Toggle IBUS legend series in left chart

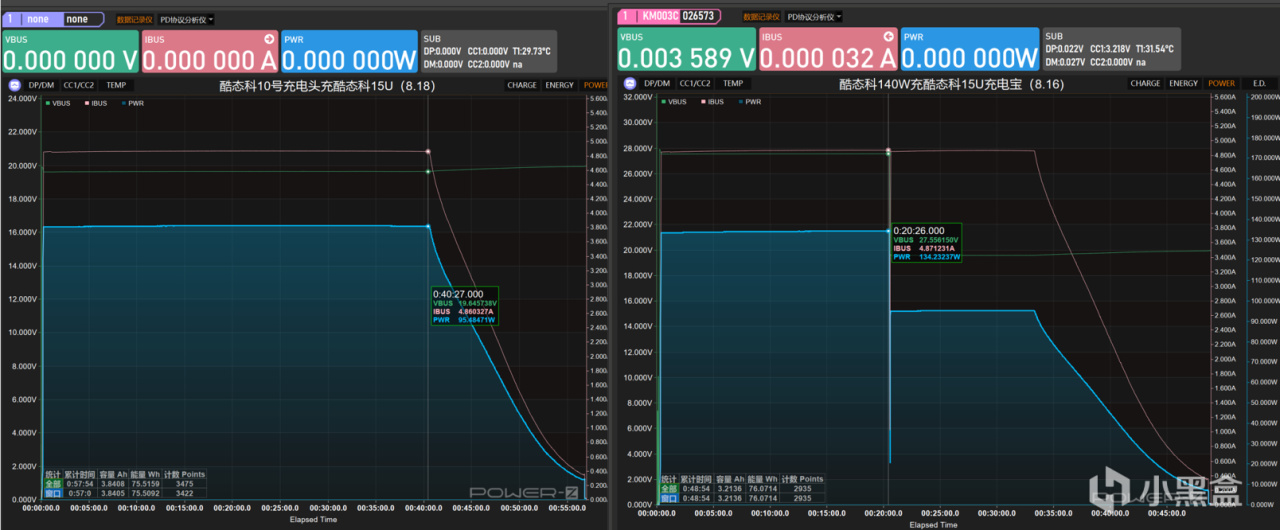click(x=97, y=103)
